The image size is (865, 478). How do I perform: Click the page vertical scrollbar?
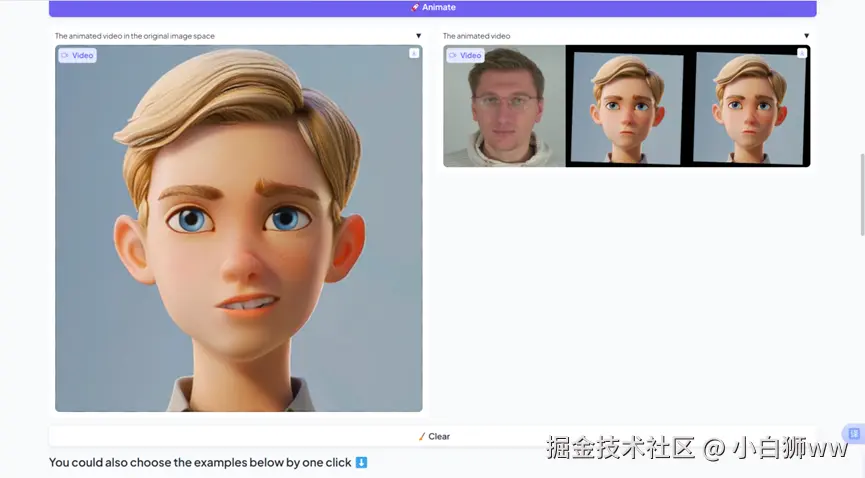pyautogui.click(x=862, y=194)
